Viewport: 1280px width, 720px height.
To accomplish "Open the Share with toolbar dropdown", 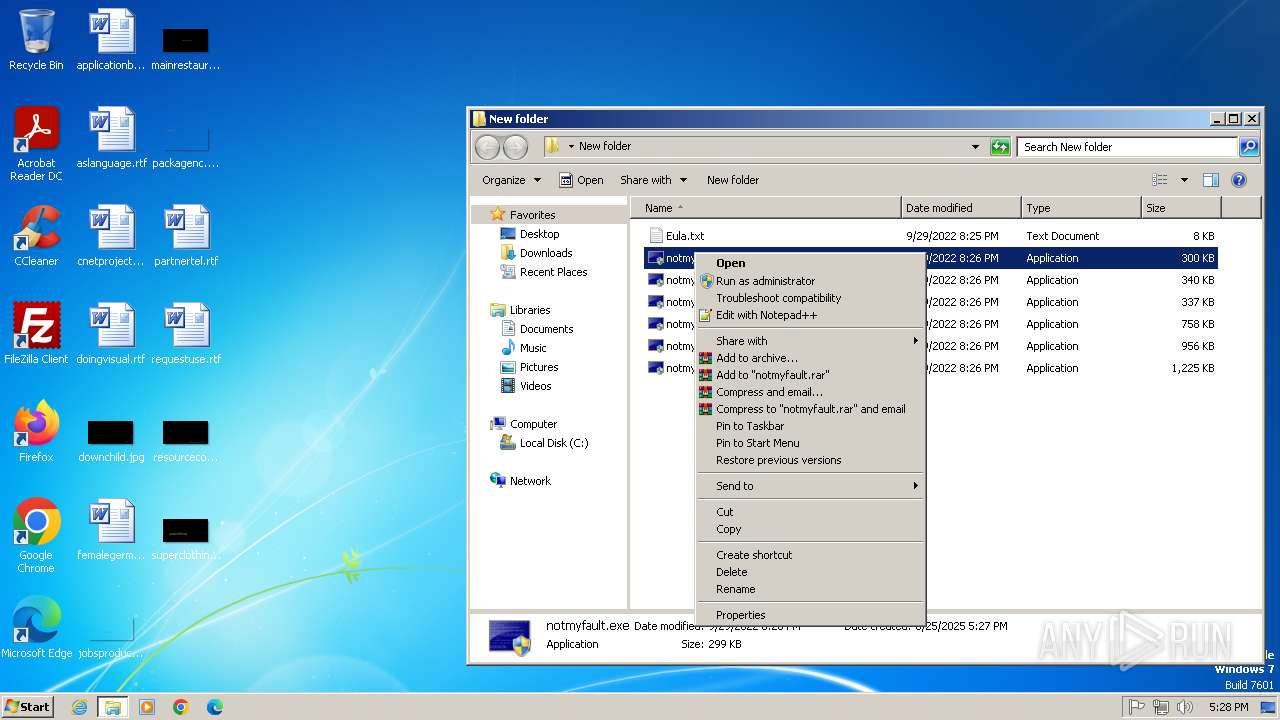I will coord(654,180).
